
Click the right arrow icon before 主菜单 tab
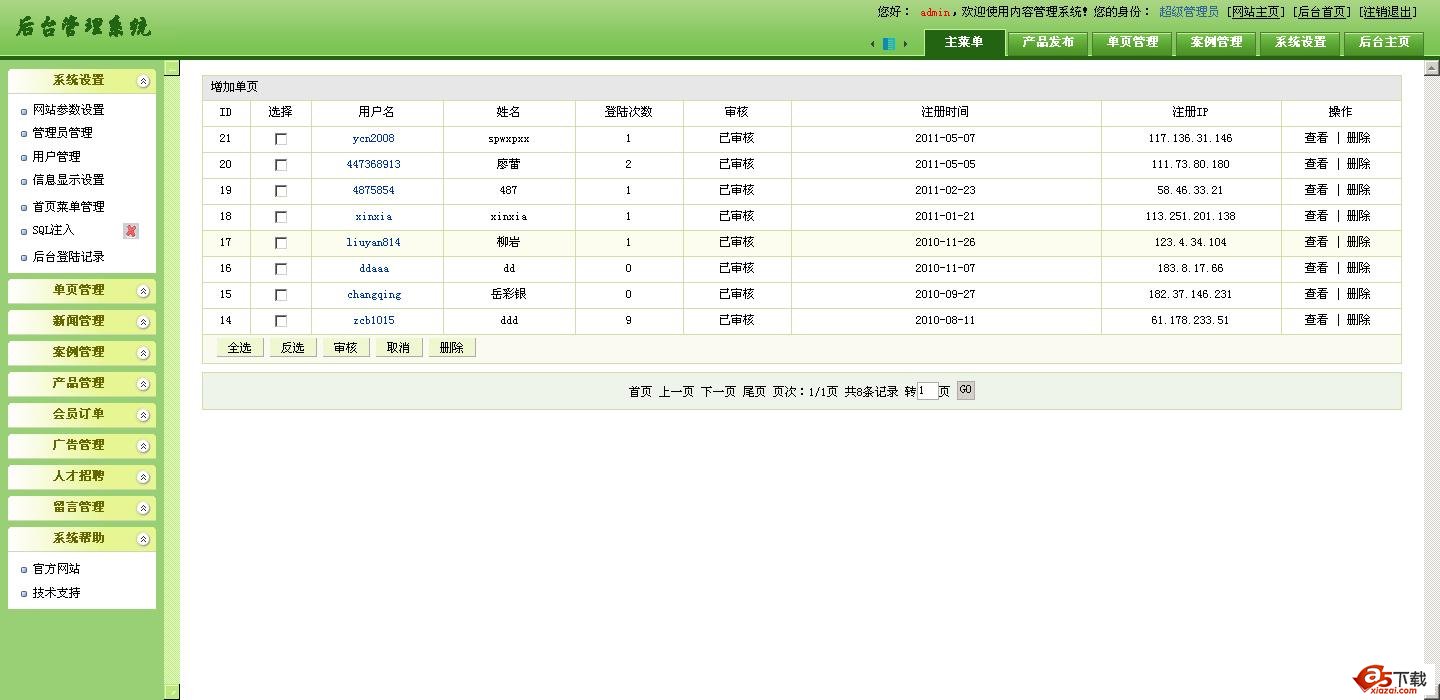[905, 44]
